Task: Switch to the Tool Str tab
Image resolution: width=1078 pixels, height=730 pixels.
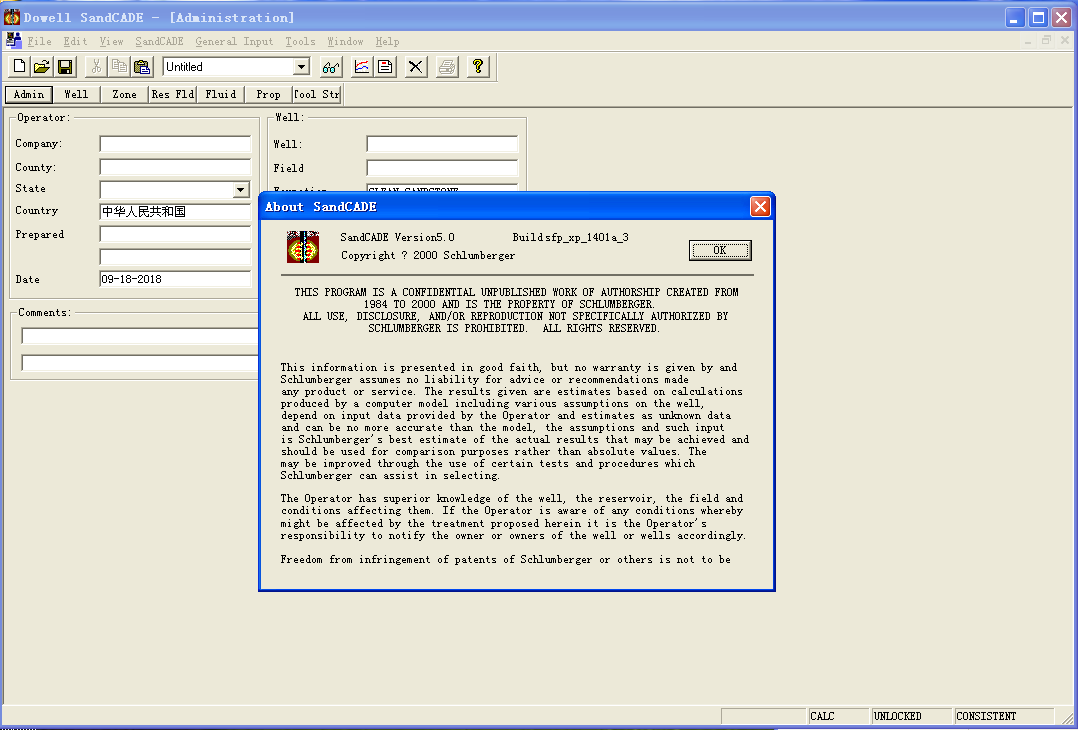Action: coord(316,94)
